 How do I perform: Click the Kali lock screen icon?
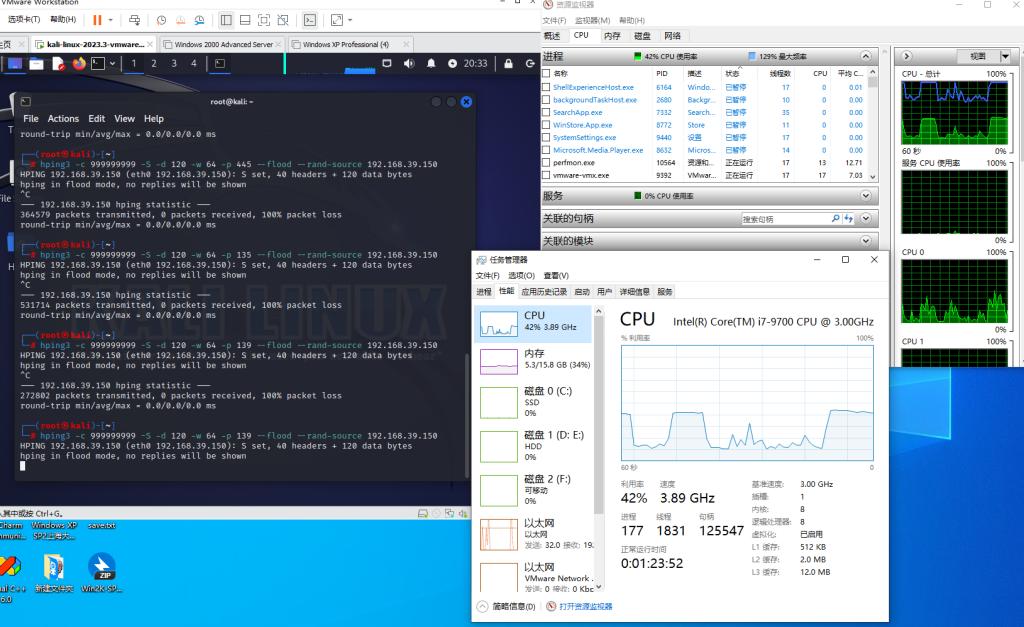click(508, 63)
